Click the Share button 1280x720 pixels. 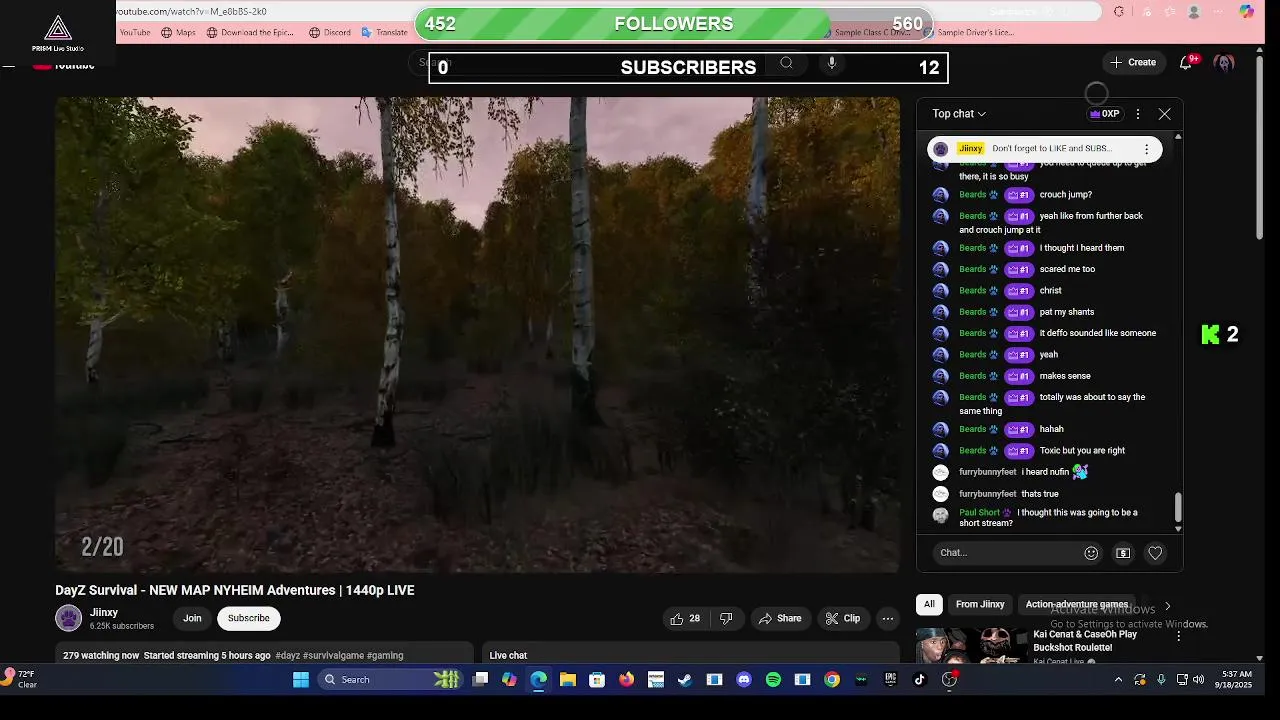(x=780, y=619)
